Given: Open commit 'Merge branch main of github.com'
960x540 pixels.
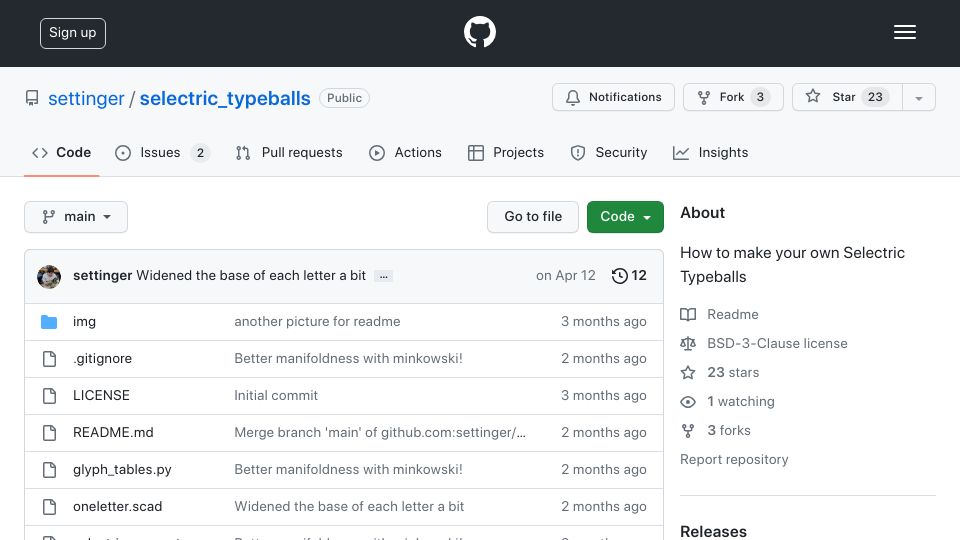Looking at the screenshot, I should (x=380, y=433).
